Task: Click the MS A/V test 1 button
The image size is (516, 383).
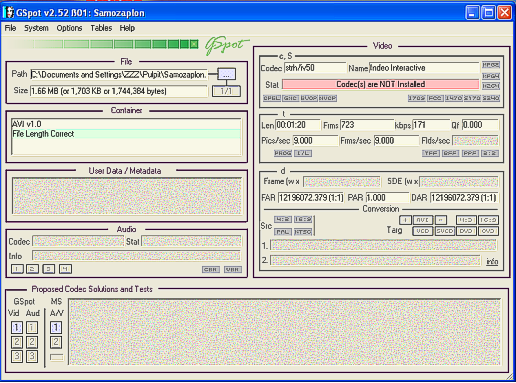Action: tap(56, 328)
